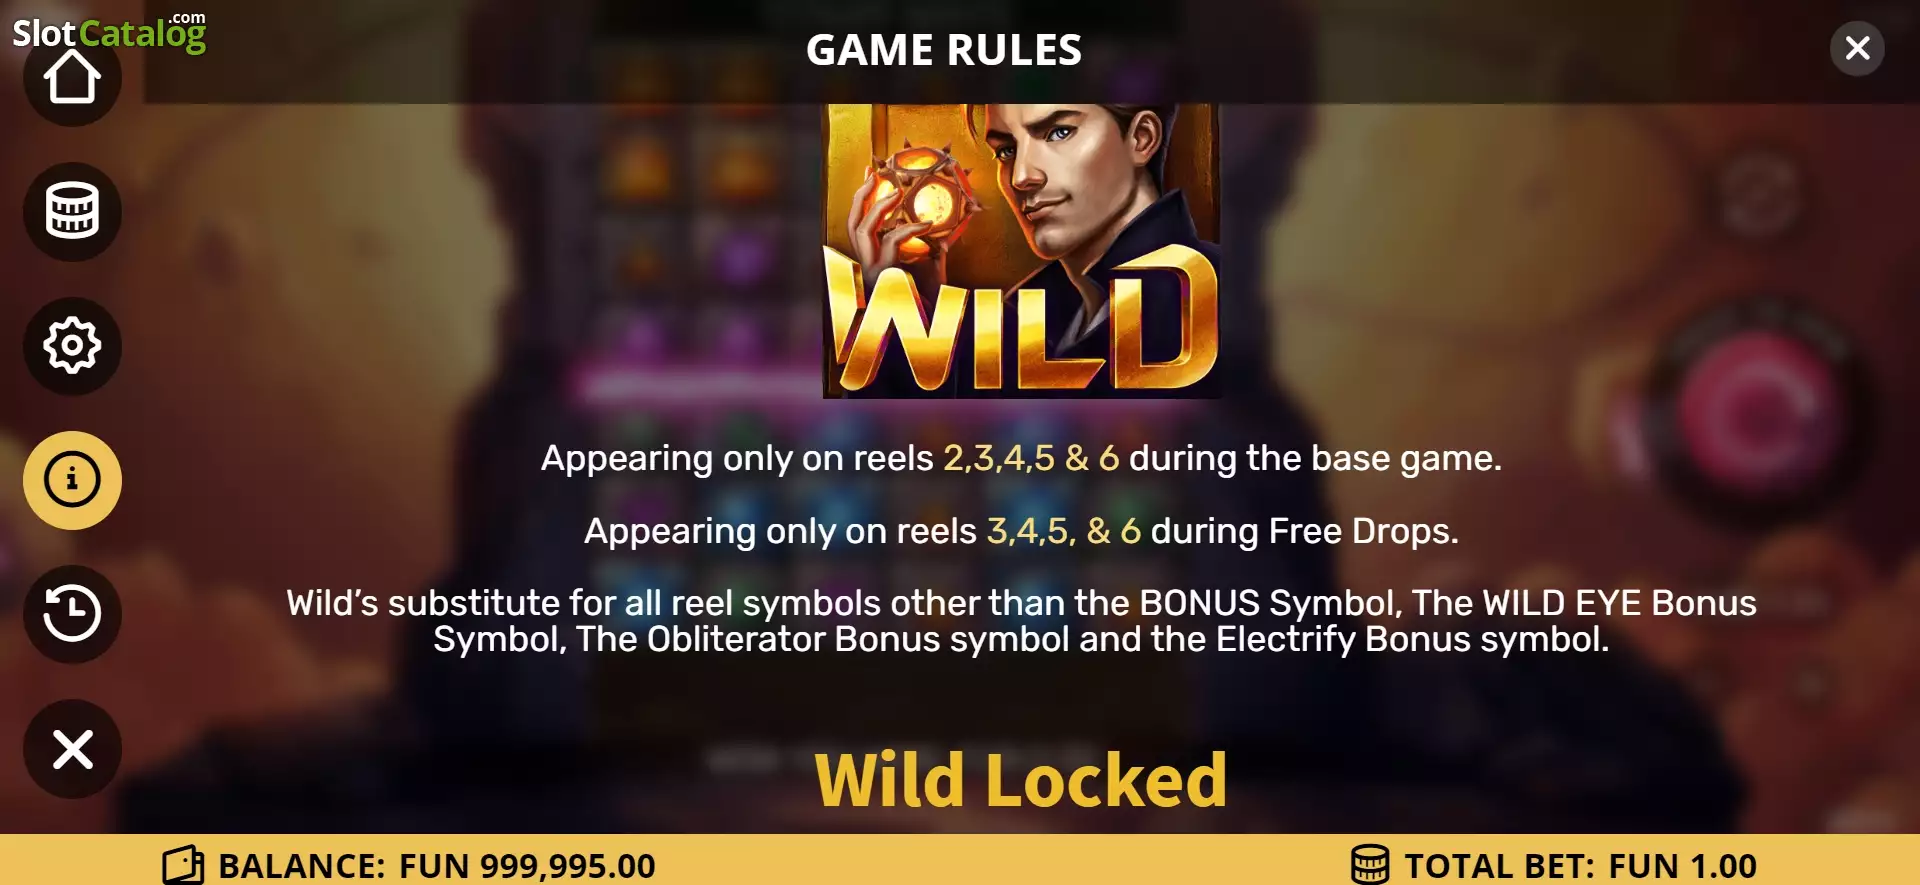Close the sidebar menu with X
Viewport: 1920px width, 885px height.
pyautogui.click(x=72, y=749)
